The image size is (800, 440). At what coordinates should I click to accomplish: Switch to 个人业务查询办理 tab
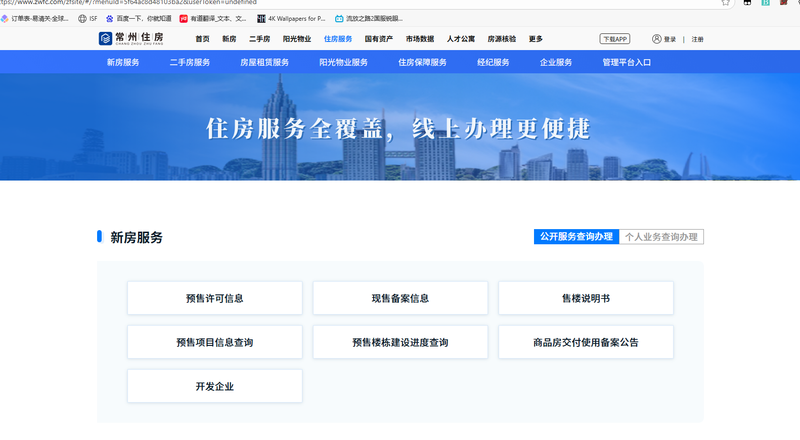661,237
